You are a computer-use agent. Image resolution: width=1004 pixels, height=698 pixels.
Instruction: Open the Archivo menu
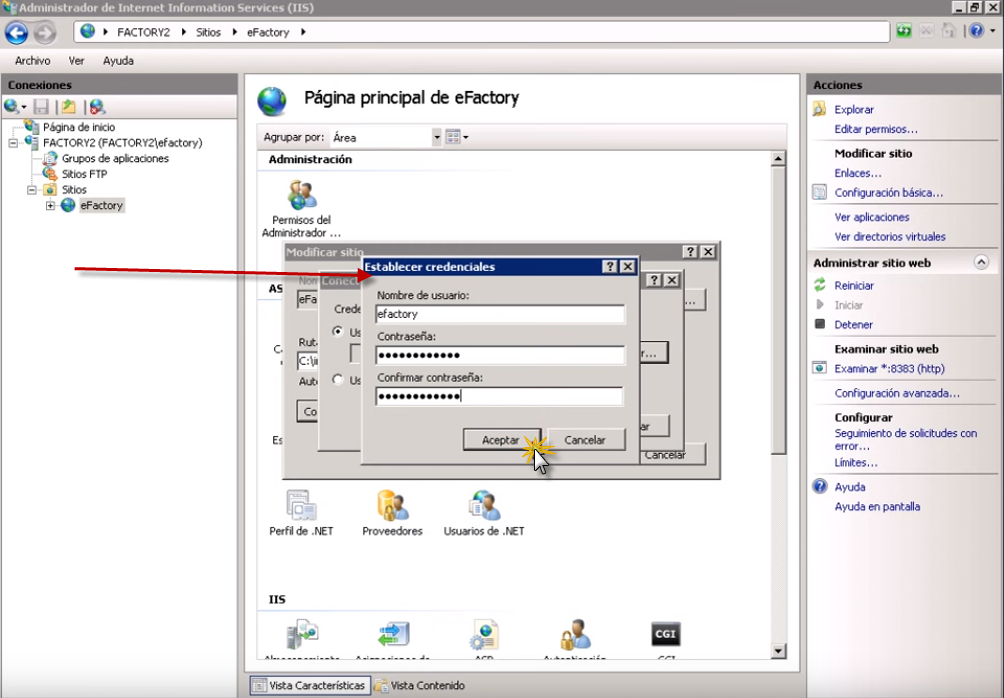tap(33, 61)
